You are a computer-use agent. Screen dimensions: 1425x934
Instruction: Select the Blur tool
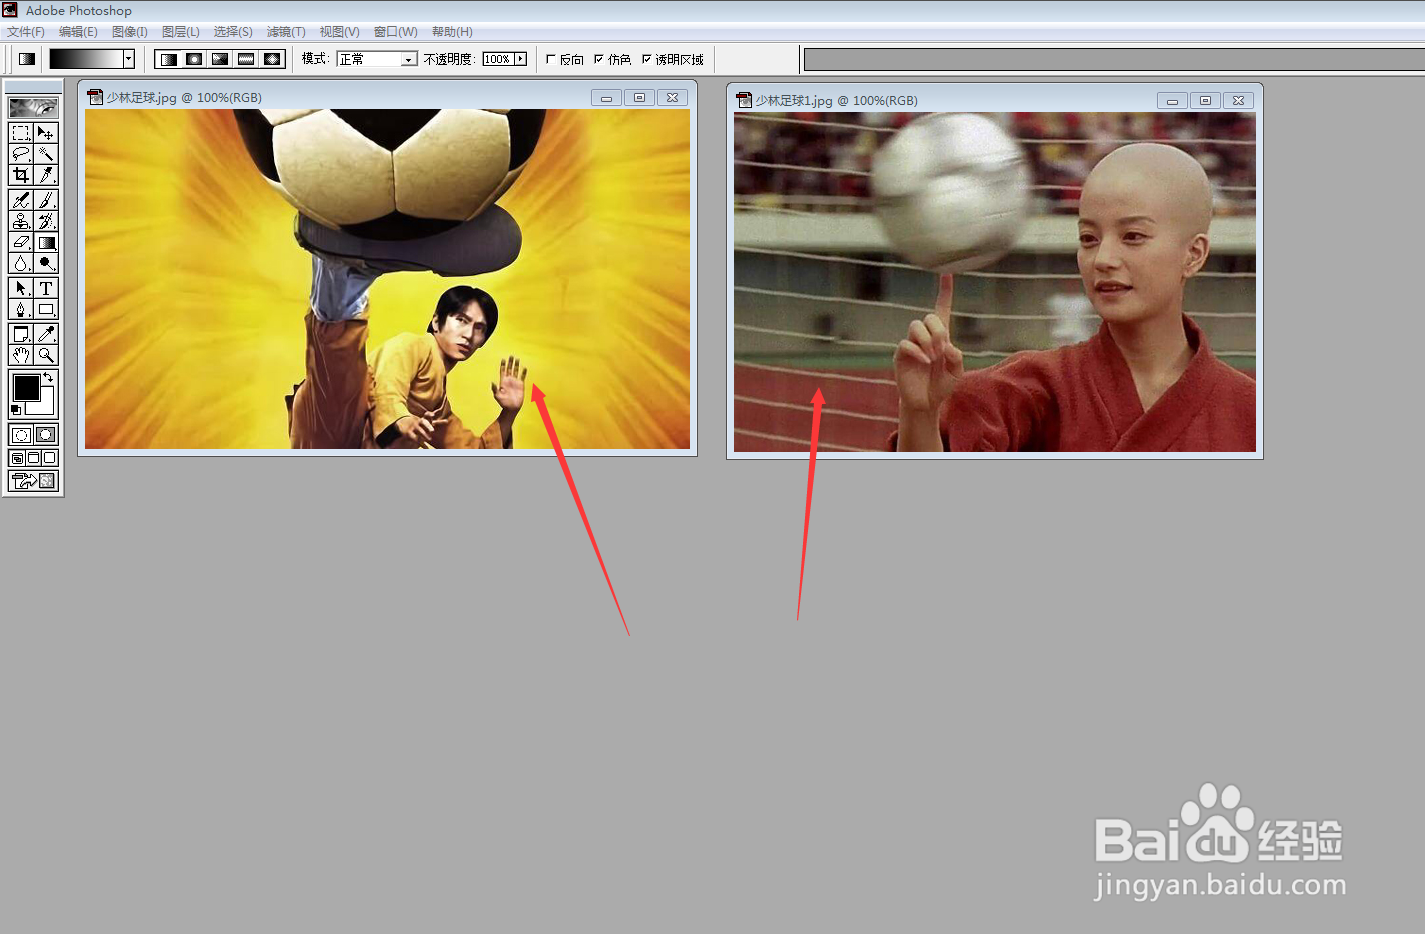pos(21,263)
